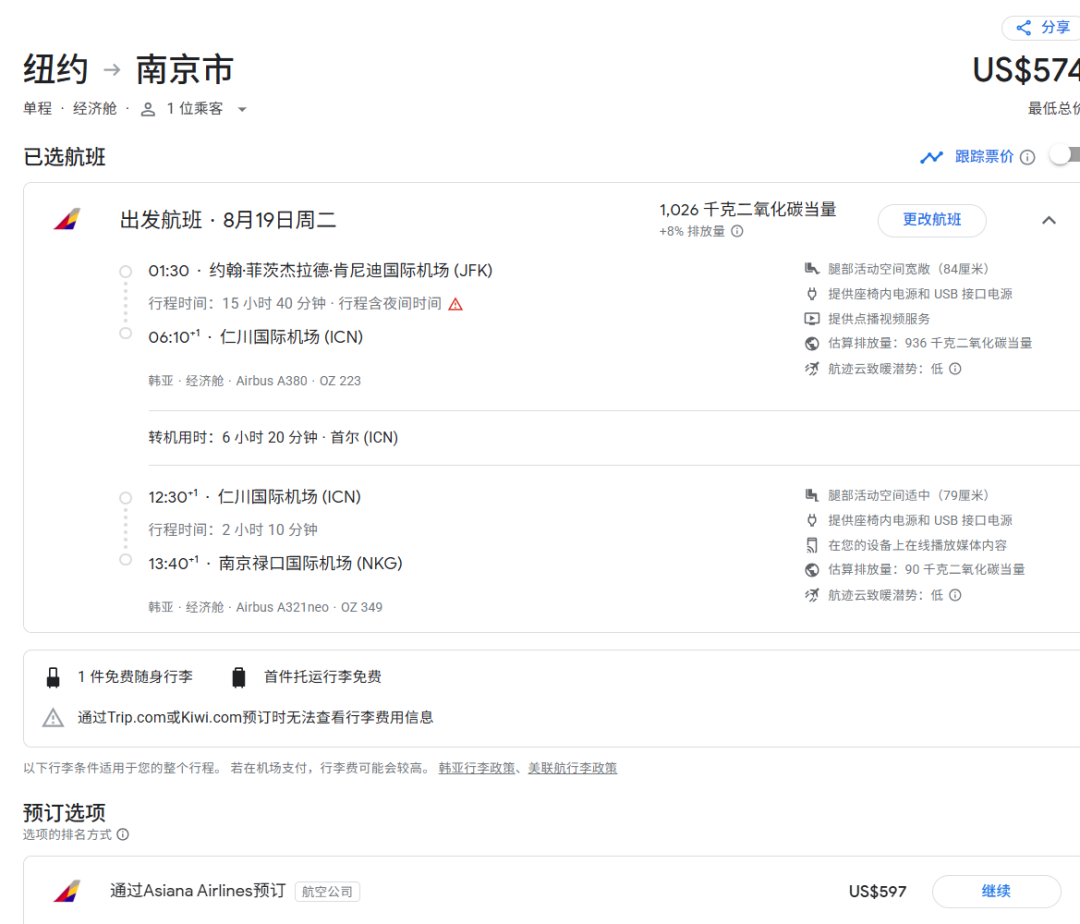Enable the 跟踪票价 price tracking switch
The image size is (1080, 924).
pos(1064,156)
